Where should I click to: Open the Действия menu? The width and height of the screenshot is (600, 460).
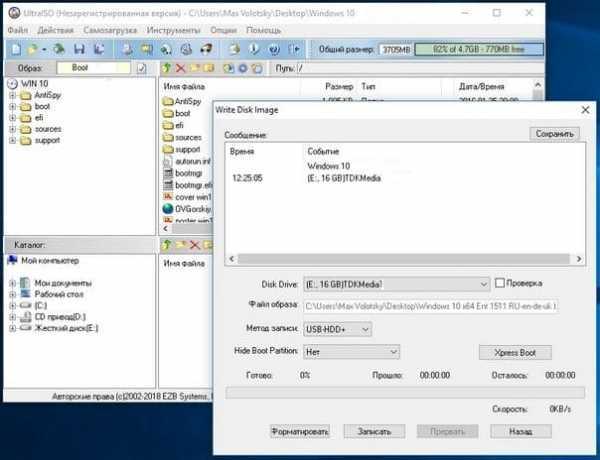click(x=55, y=30)
